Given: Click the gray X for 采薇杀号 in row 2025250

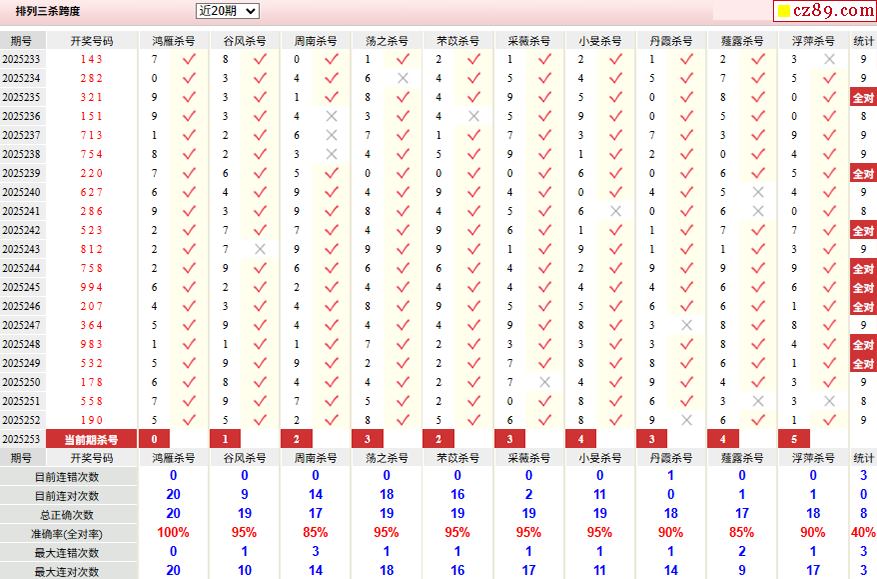Looking at the screenshot, I should click(x=545, y=382).
